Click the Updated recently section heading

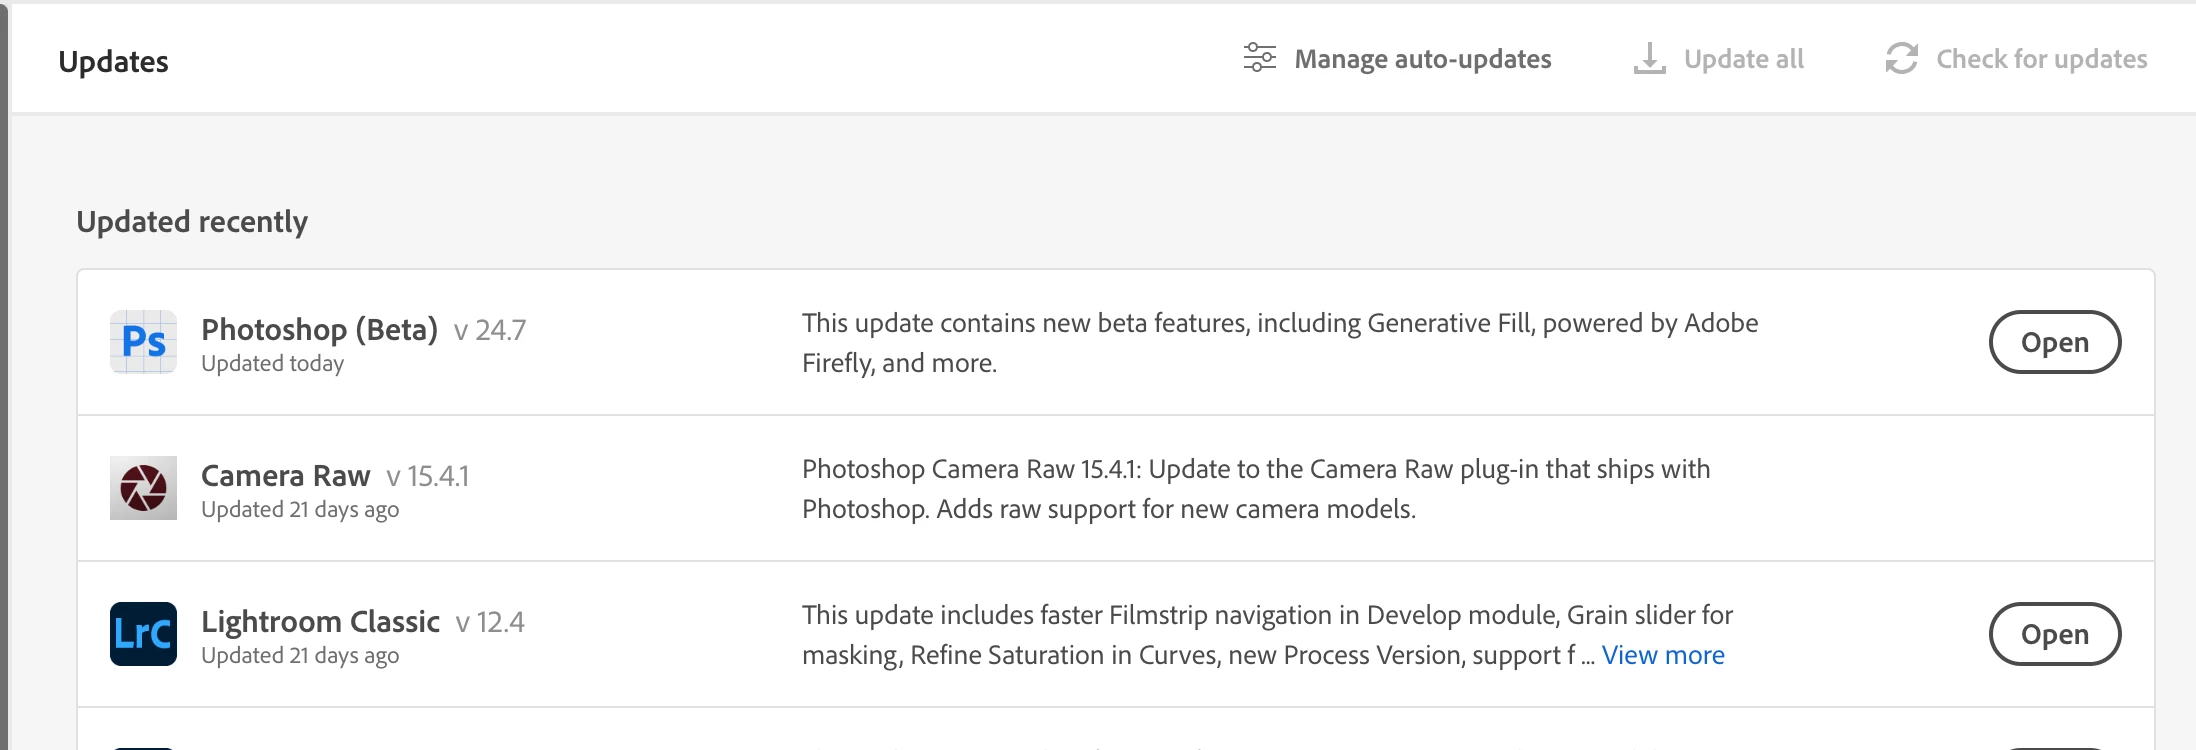point(192,221)
